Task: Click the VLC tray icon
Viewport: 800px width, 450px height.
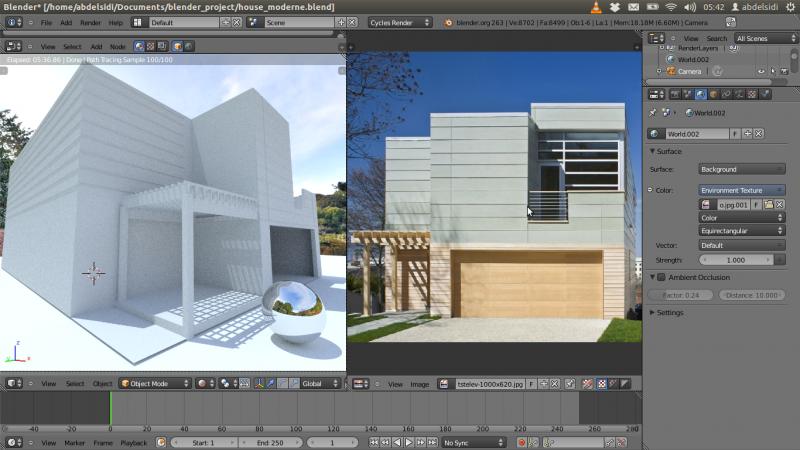Action: point(596,7)
